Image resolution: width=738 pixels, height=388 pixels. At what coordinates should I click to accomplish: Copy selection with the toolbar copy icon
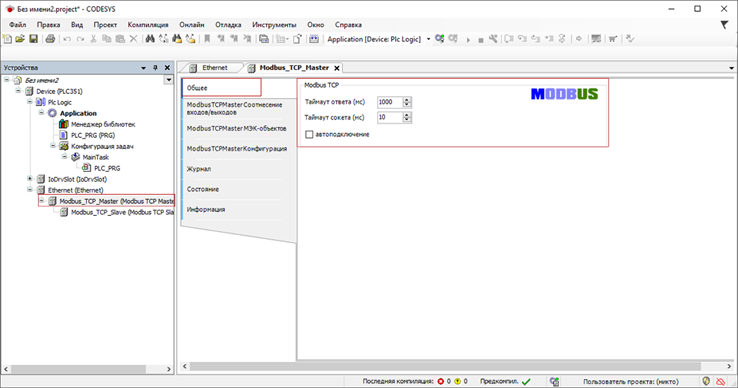[107, 39]
